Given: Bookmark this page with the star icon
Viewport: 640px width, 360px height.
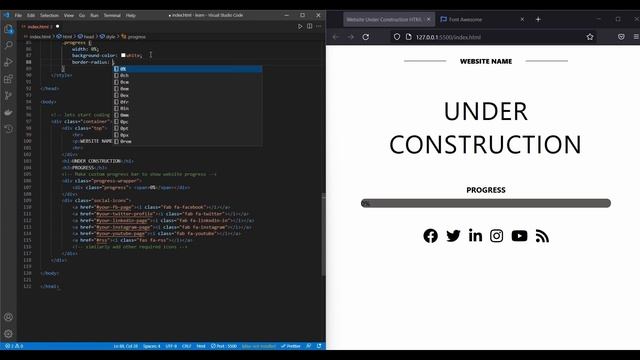Looking at the screenshot, I should click(x=590, y=37).
